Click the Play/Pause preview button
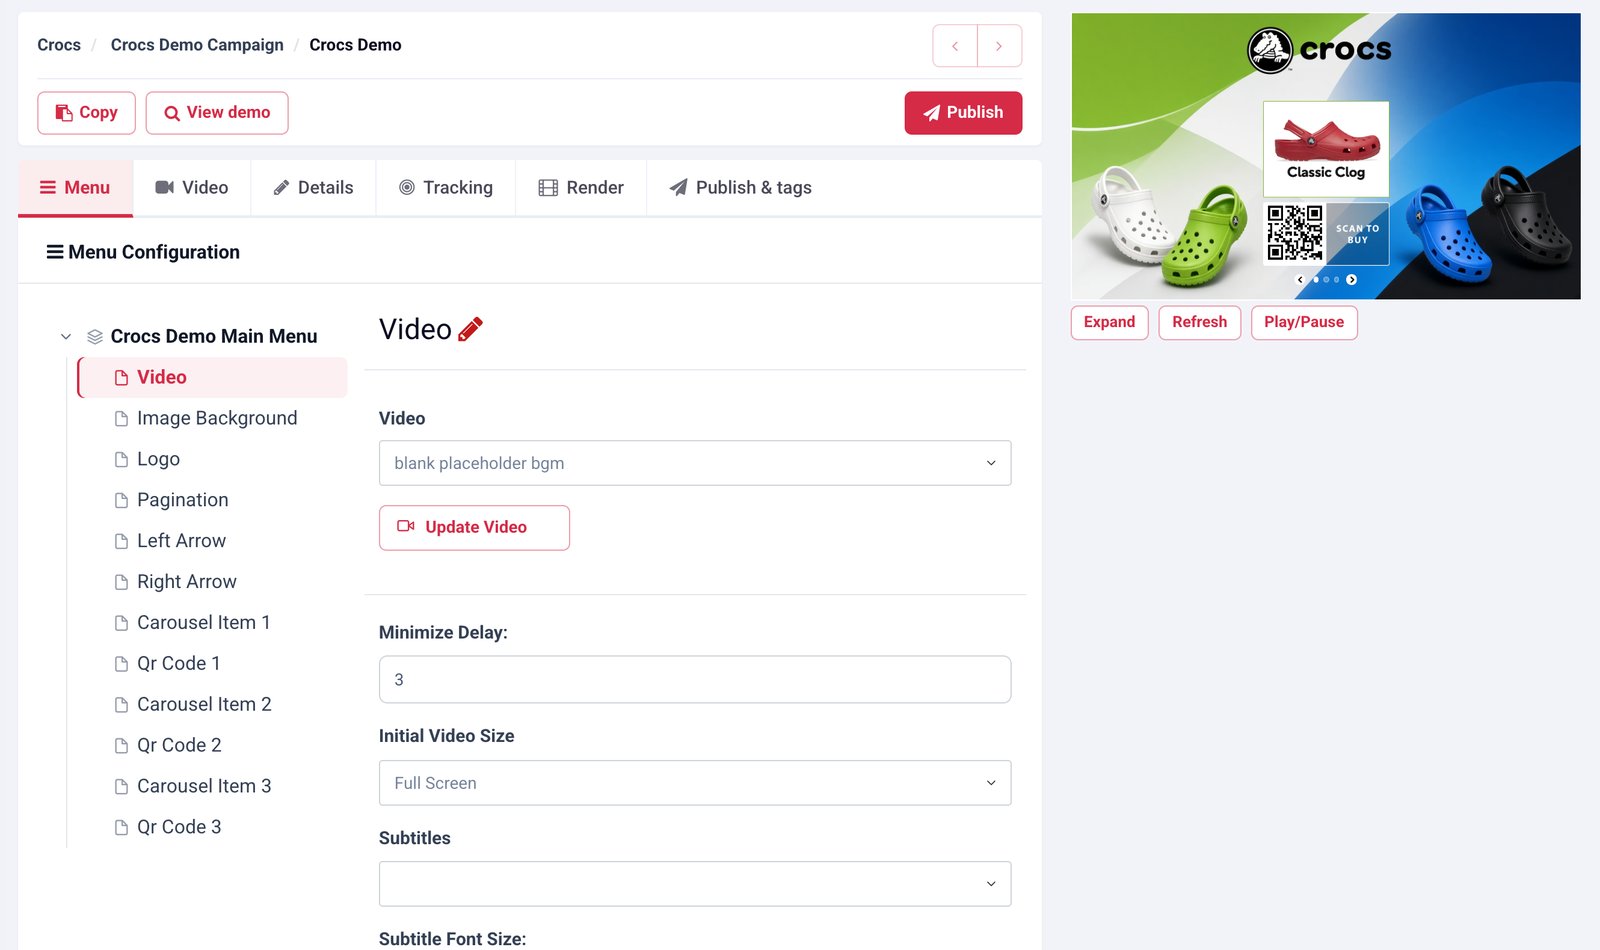 point(1304,322)
